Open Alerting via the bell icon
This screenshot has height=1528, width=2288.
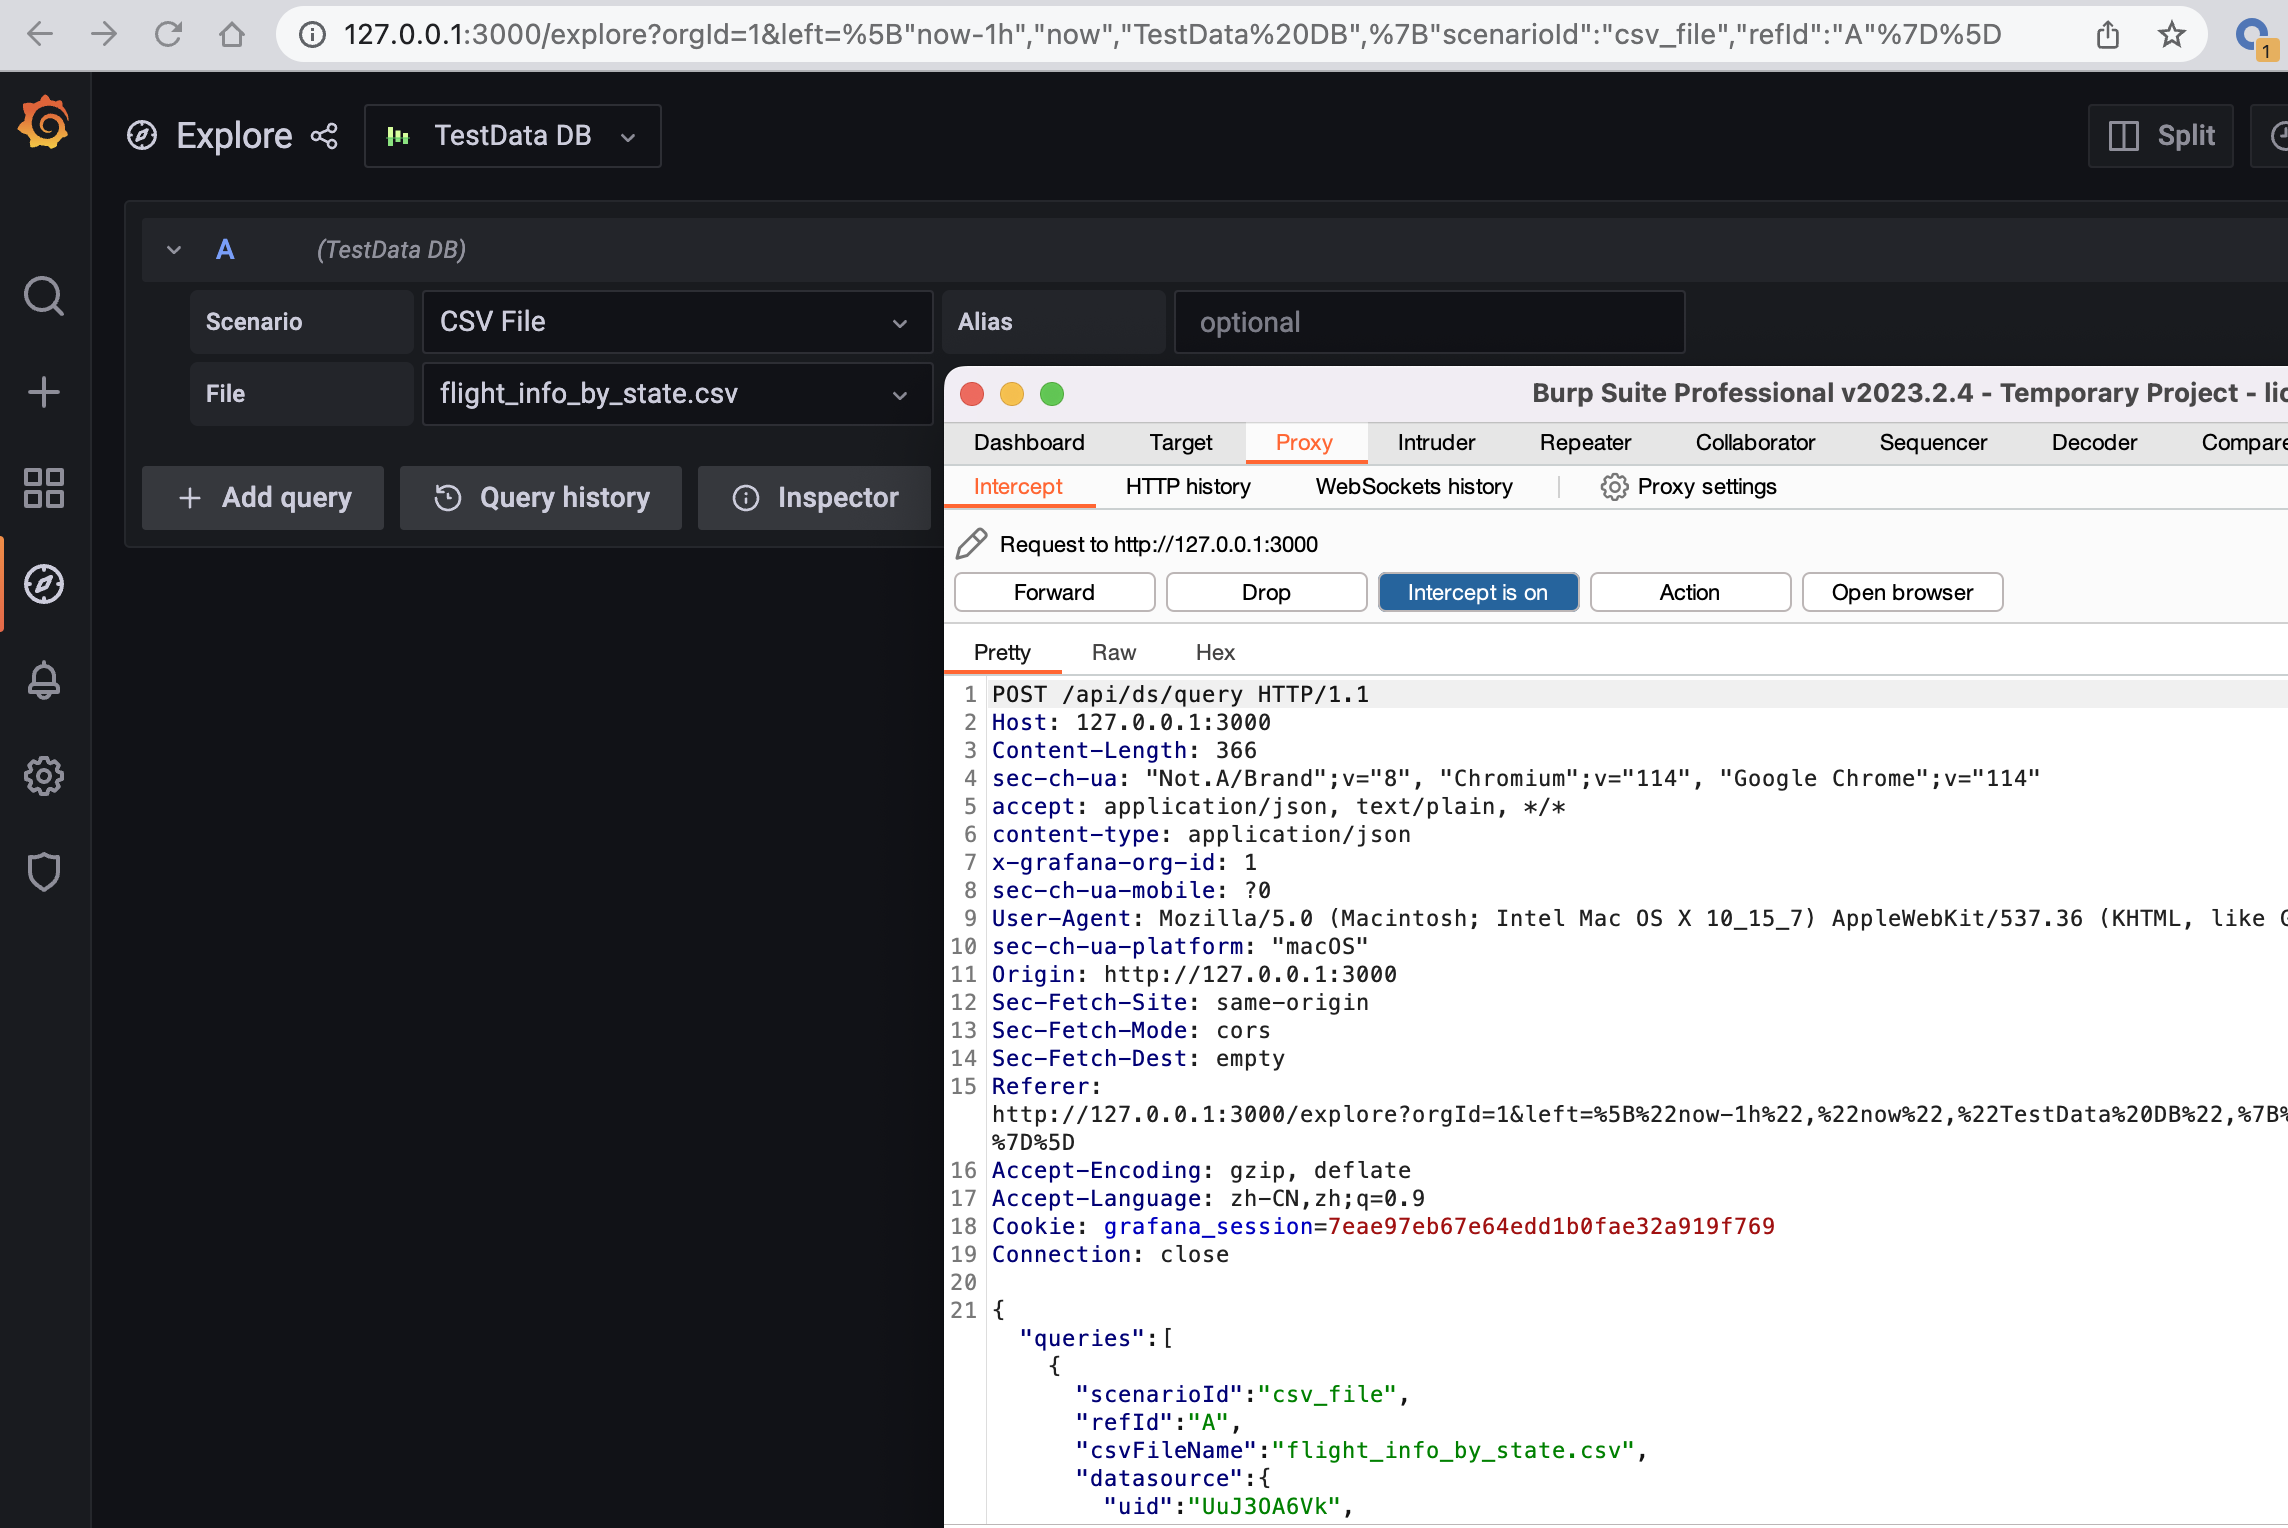[44, 681]
